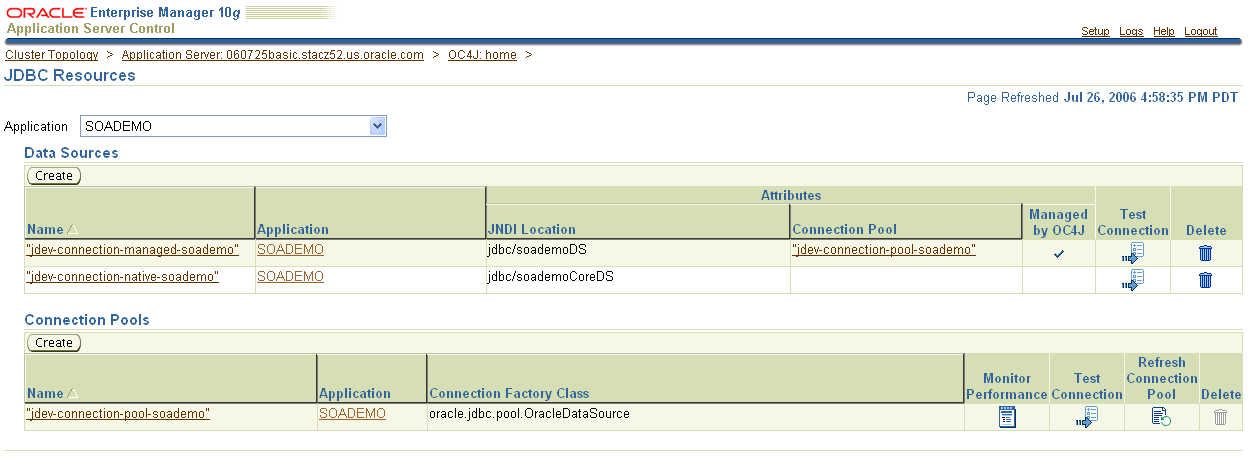Open SOADEMO application link in Connection Pools row

coord(352,413)
